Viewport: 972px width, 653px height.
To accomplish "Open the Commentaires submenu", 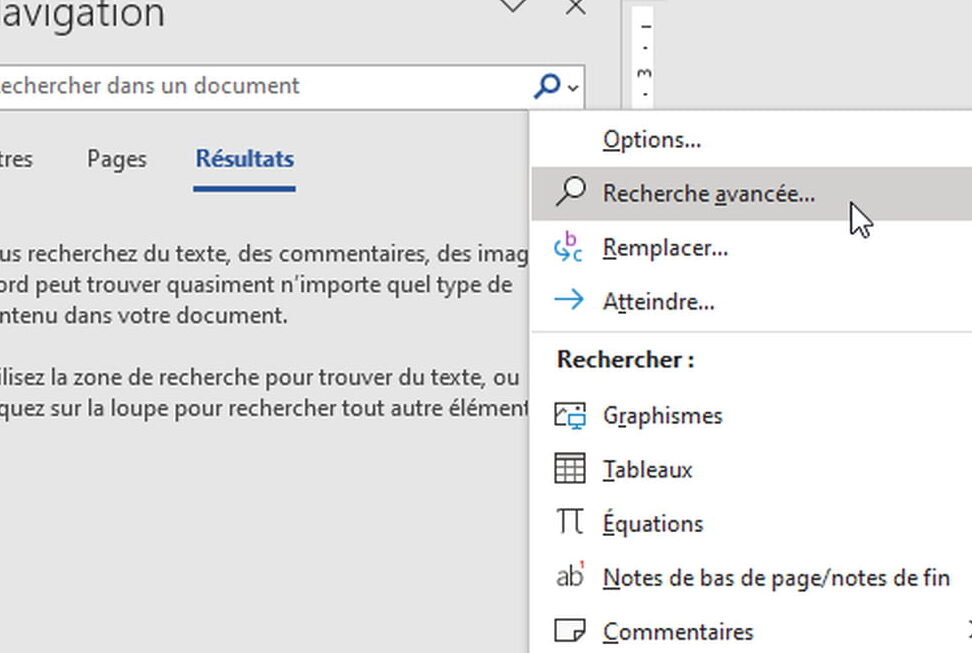I will pos(751,631).
